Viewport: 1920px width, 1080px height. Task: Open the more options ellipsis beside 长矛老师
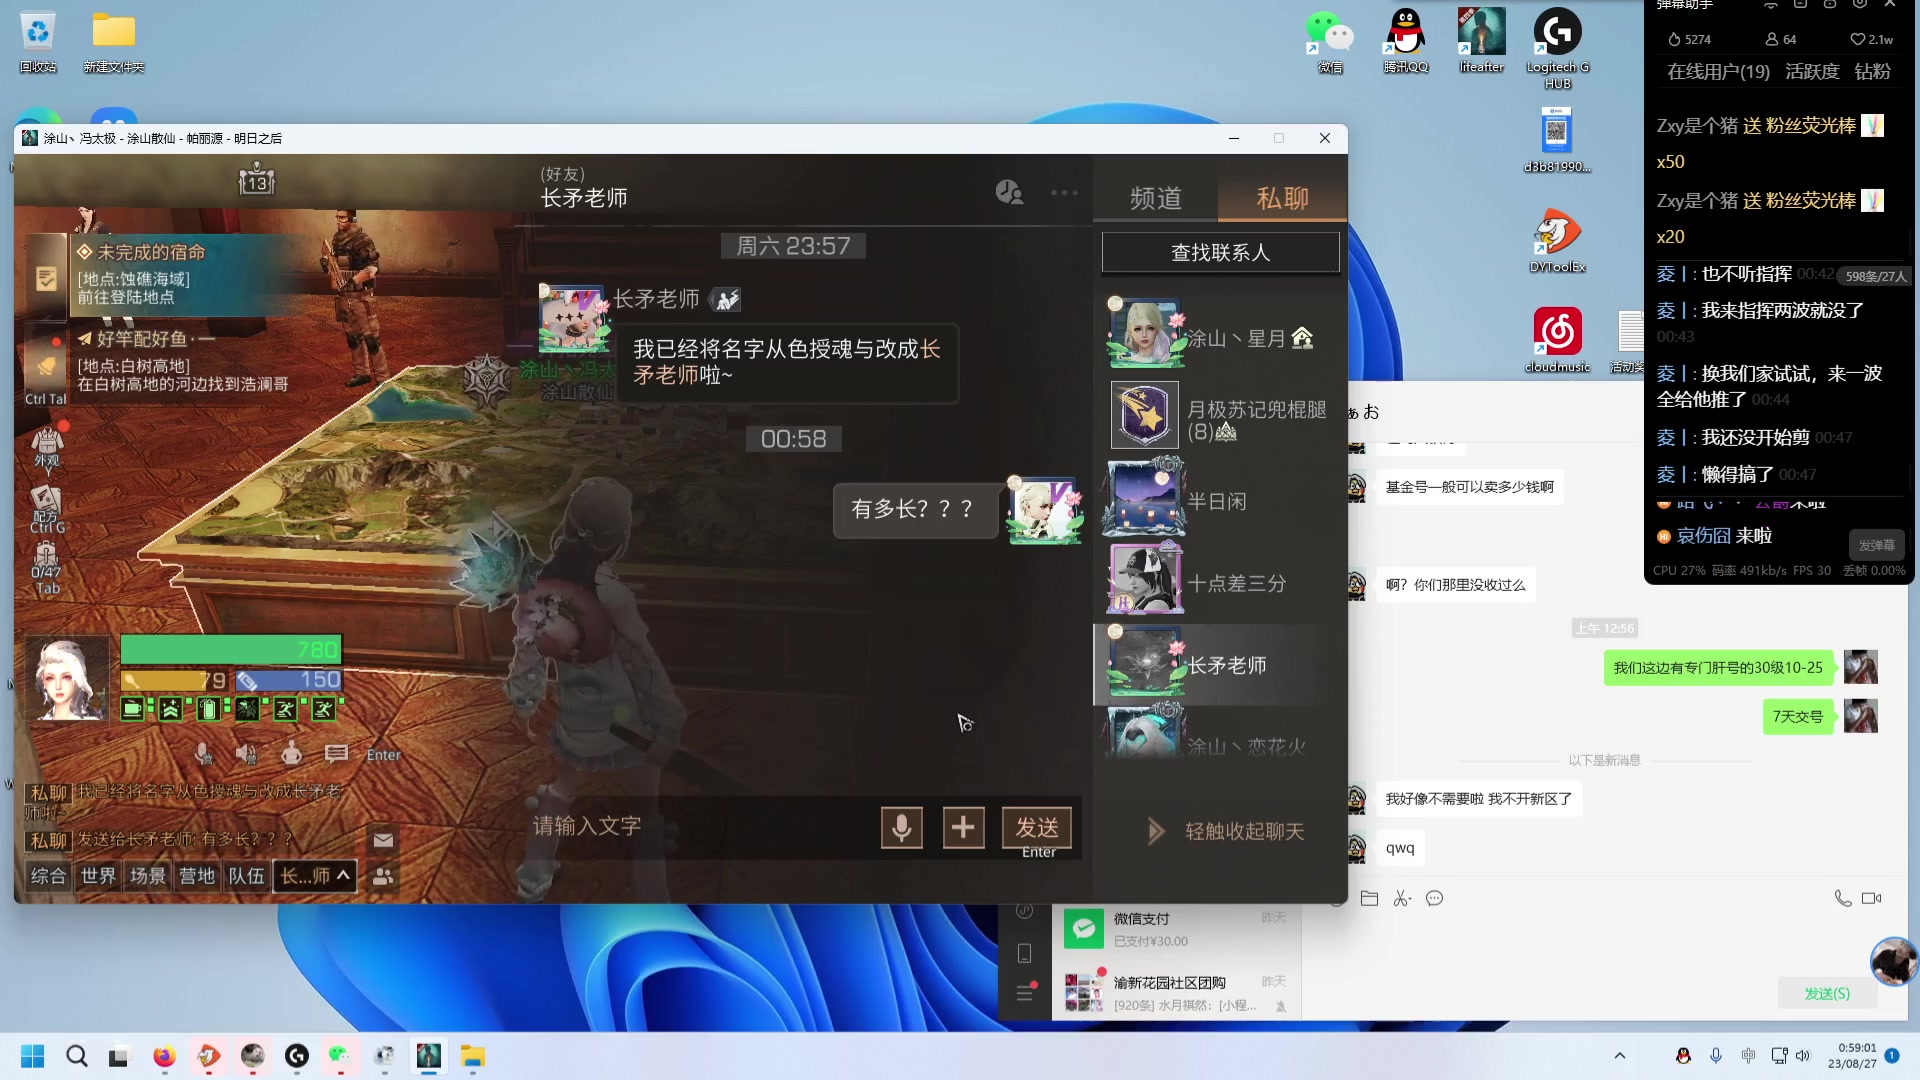click(x=1064, y=192)
